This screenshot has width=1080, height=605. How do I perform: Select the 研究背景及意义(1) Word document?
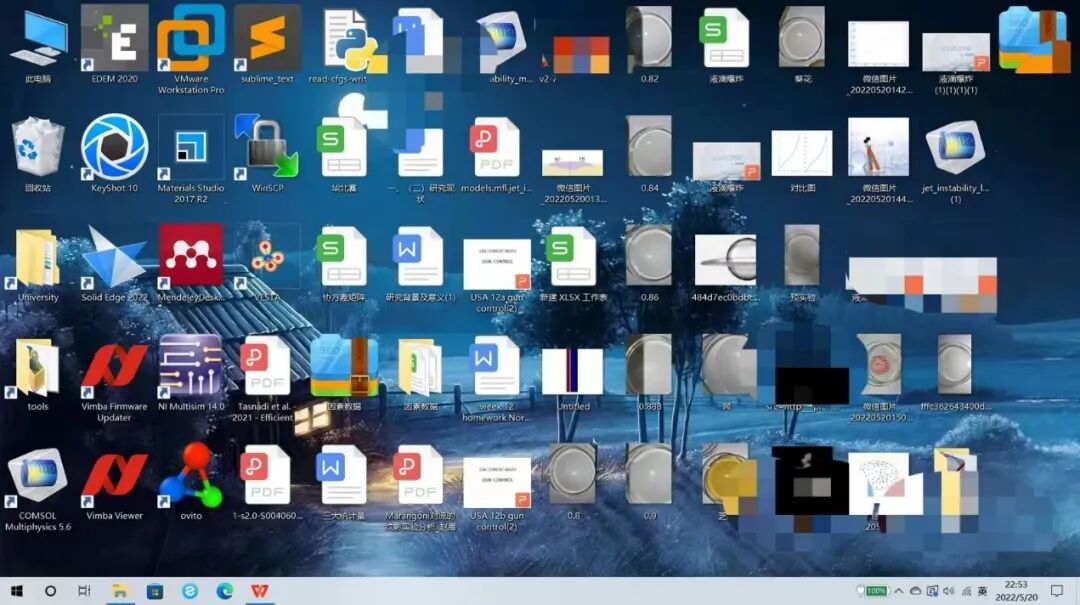(x=420, y=264)
